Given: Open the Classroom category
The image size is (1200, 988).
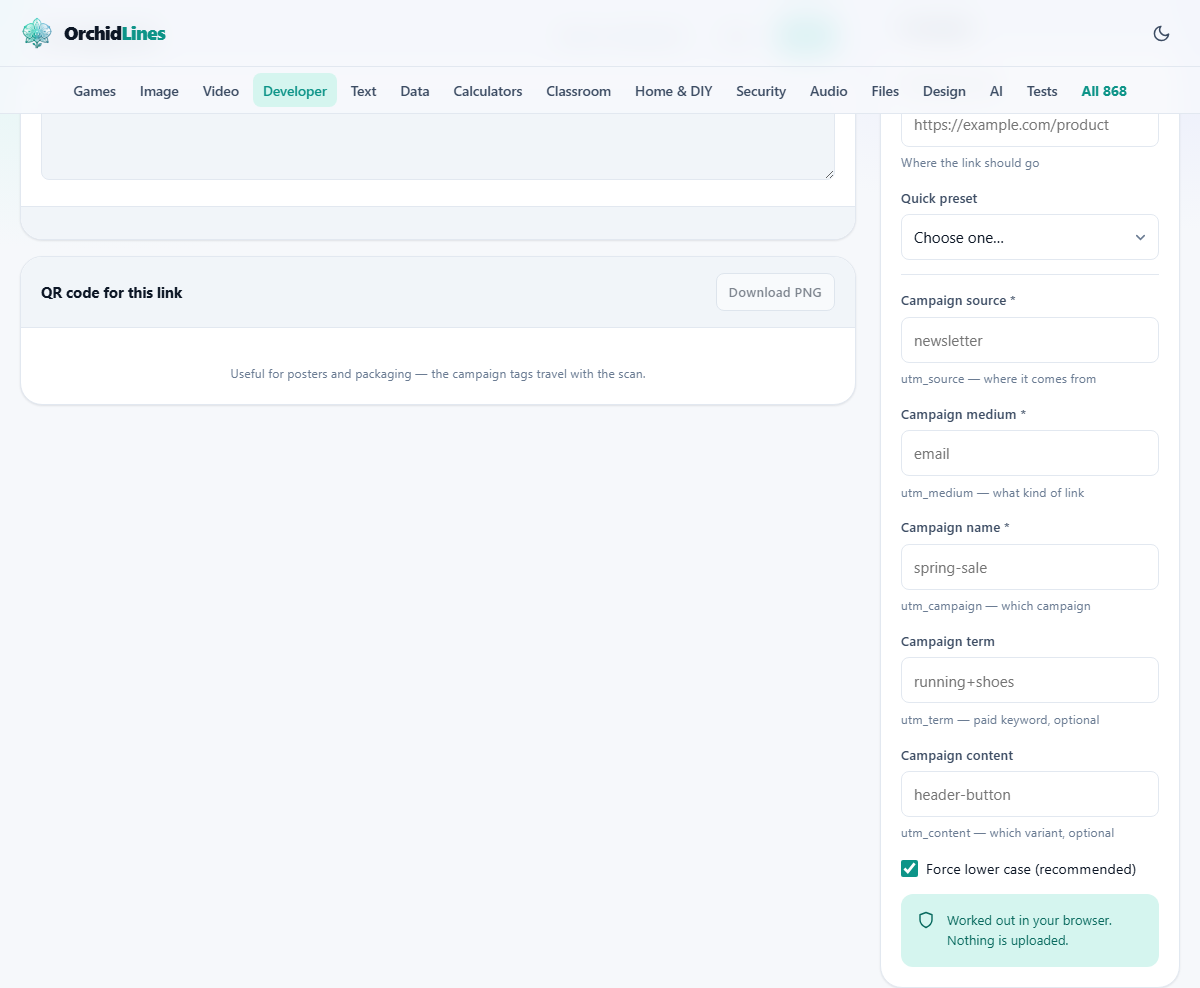Looking at the screenshot, I should [578, 91].
